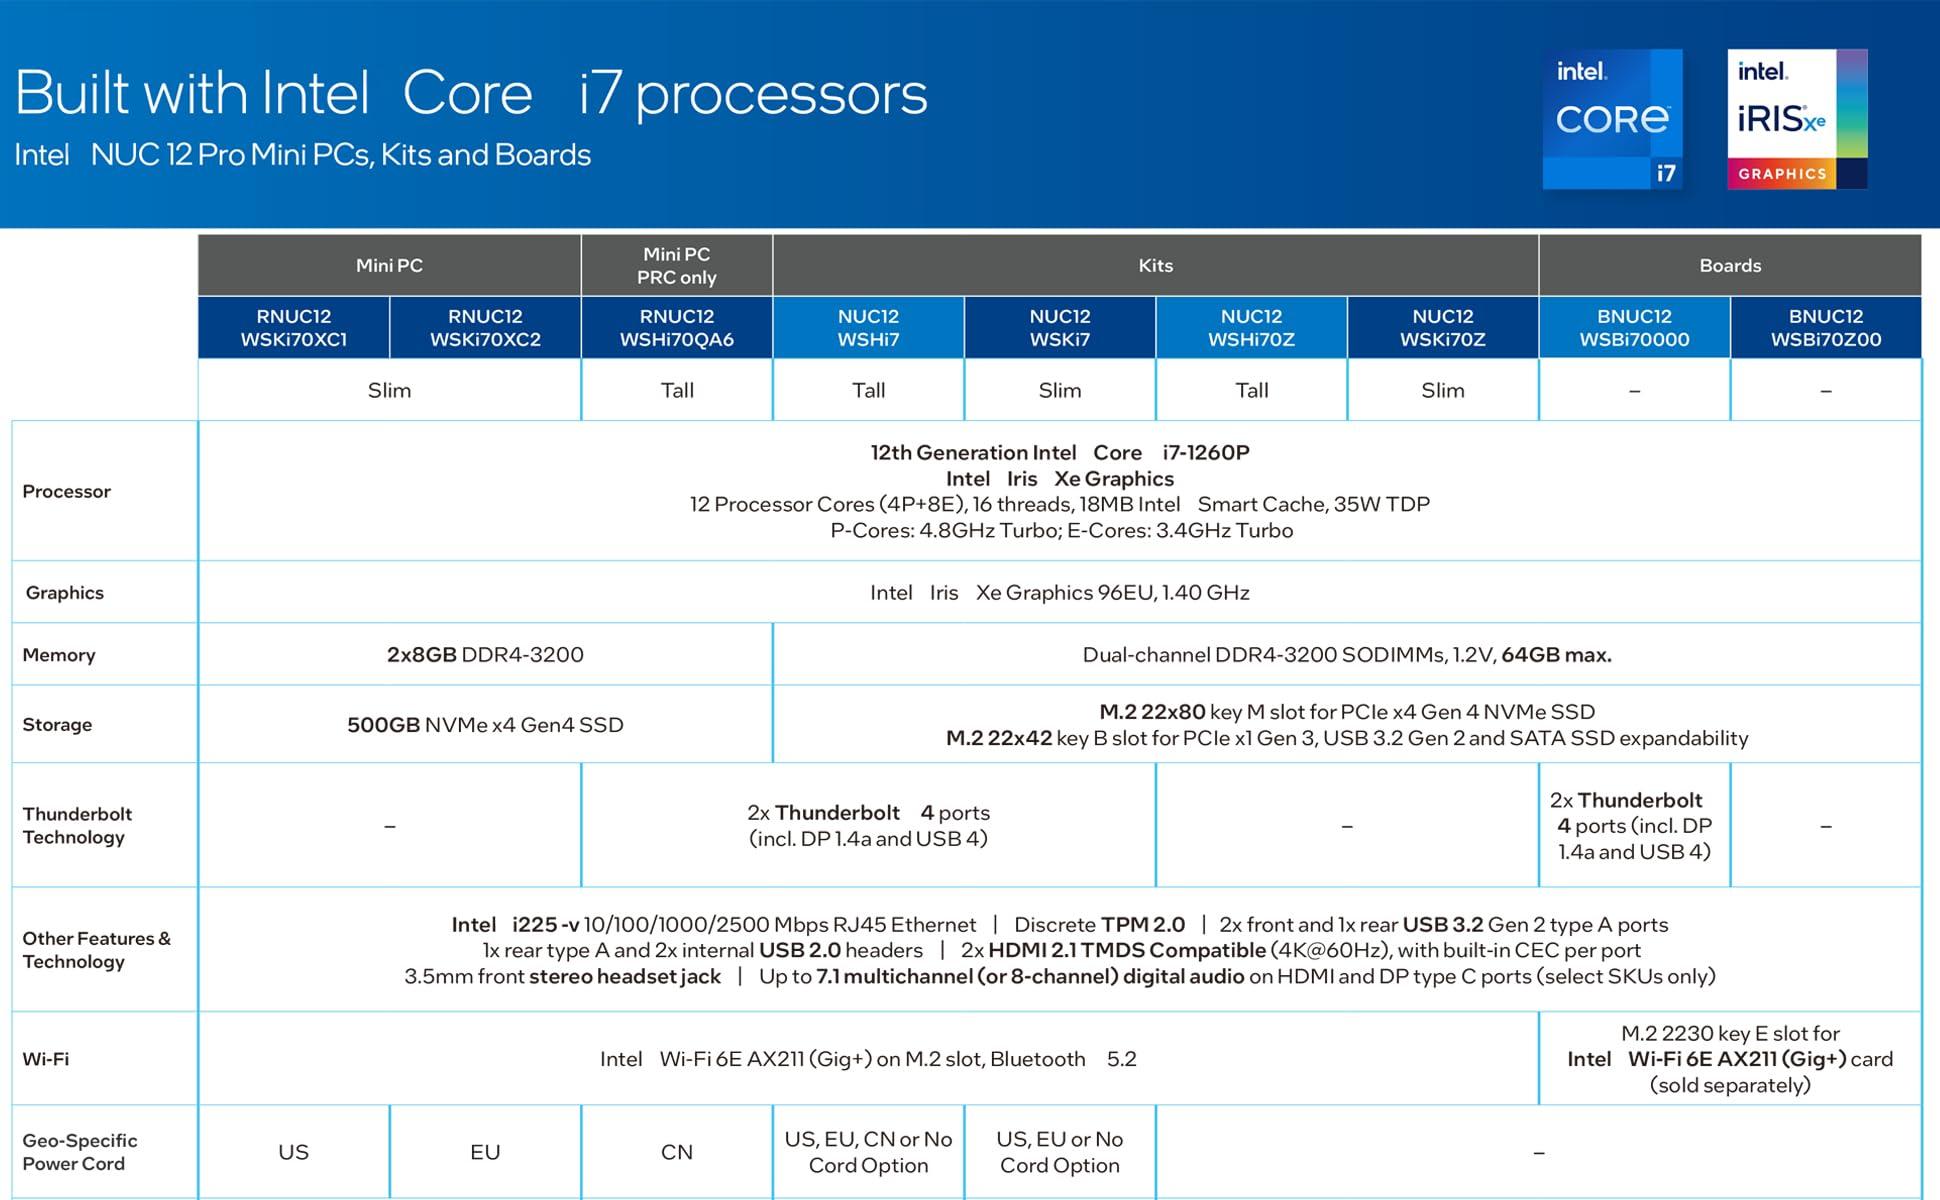Click the Intel Core i7 badge
This screenshot has height=1200, width=1940.
1611,119
